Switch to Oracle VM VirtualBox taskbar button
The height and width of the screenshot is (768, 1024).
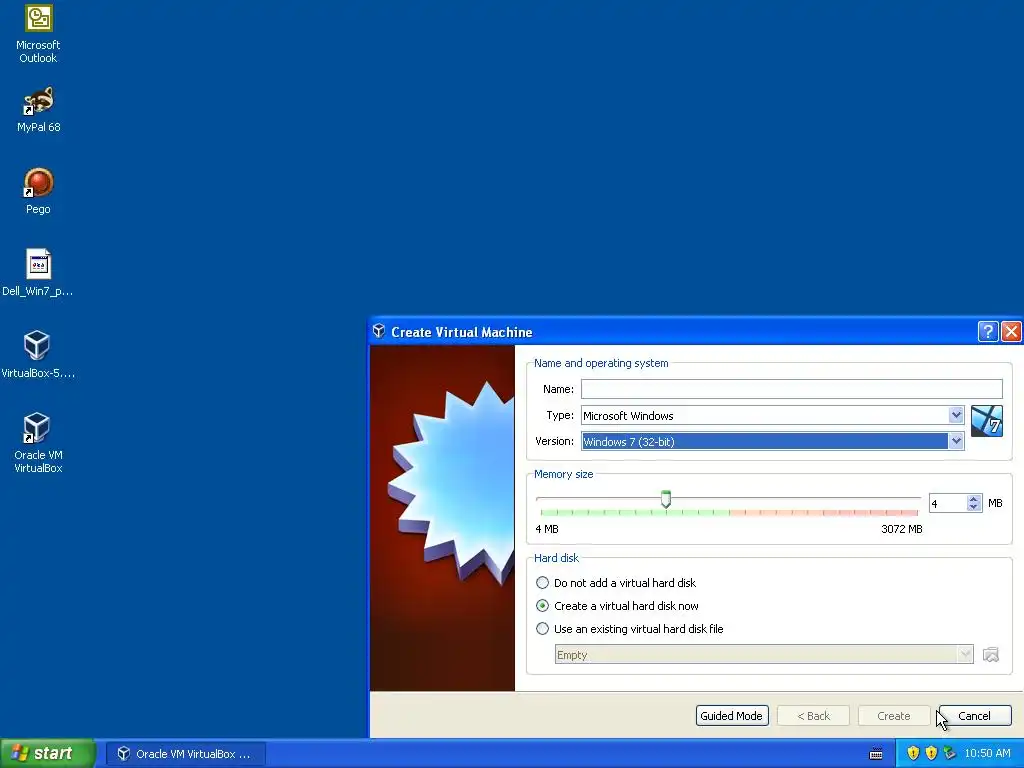[x=185, y=754]
